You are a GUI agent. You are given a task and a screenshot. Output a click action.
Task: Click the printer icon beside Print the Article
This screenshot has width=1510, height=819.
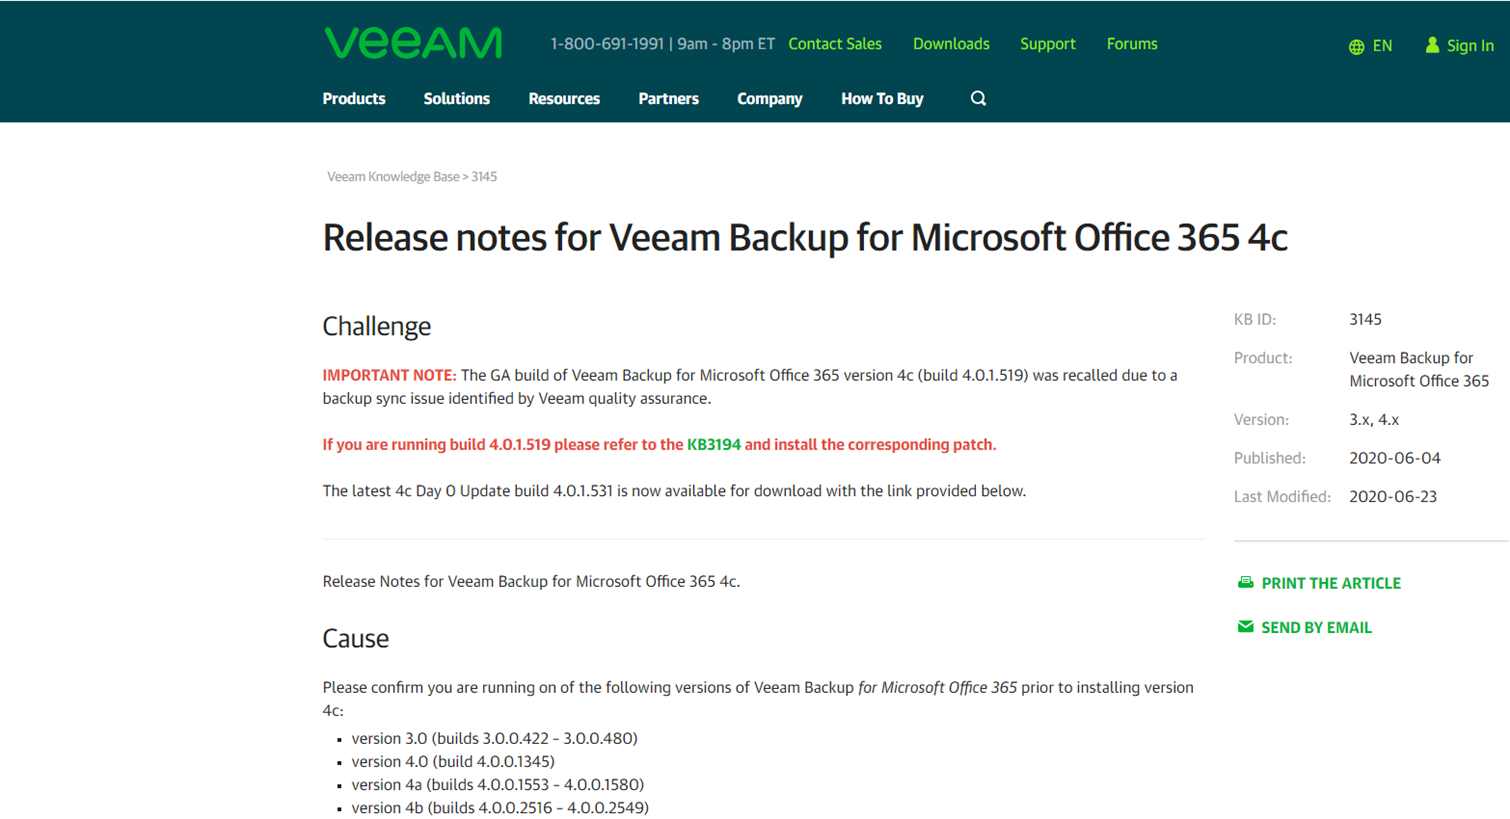pos(1245,582)
